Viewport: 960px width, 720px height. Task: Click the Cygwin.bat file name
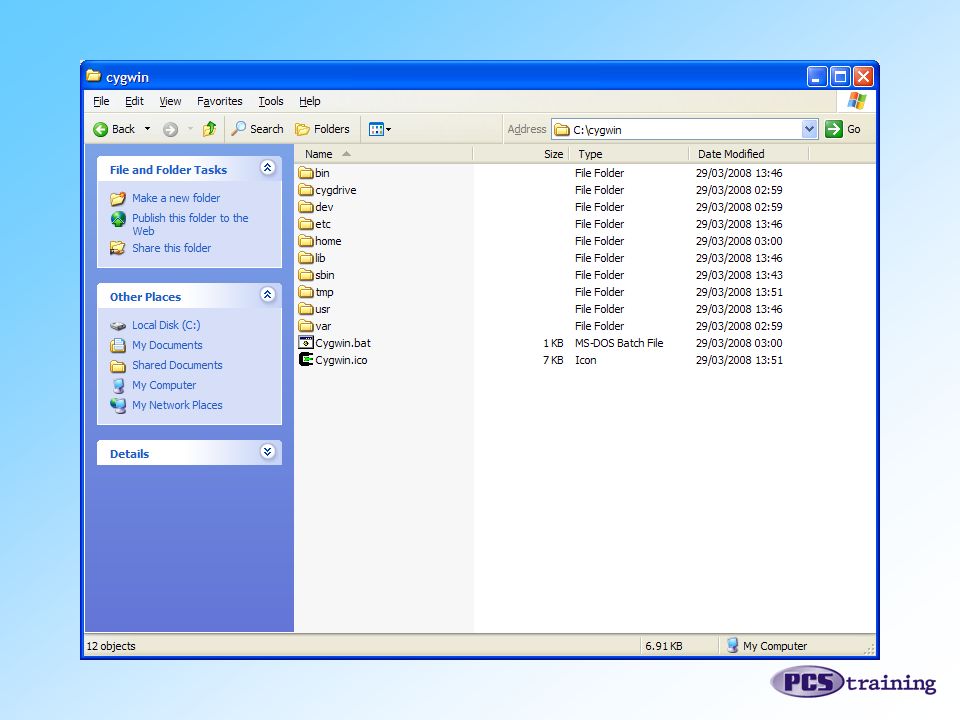pos(343,343)
